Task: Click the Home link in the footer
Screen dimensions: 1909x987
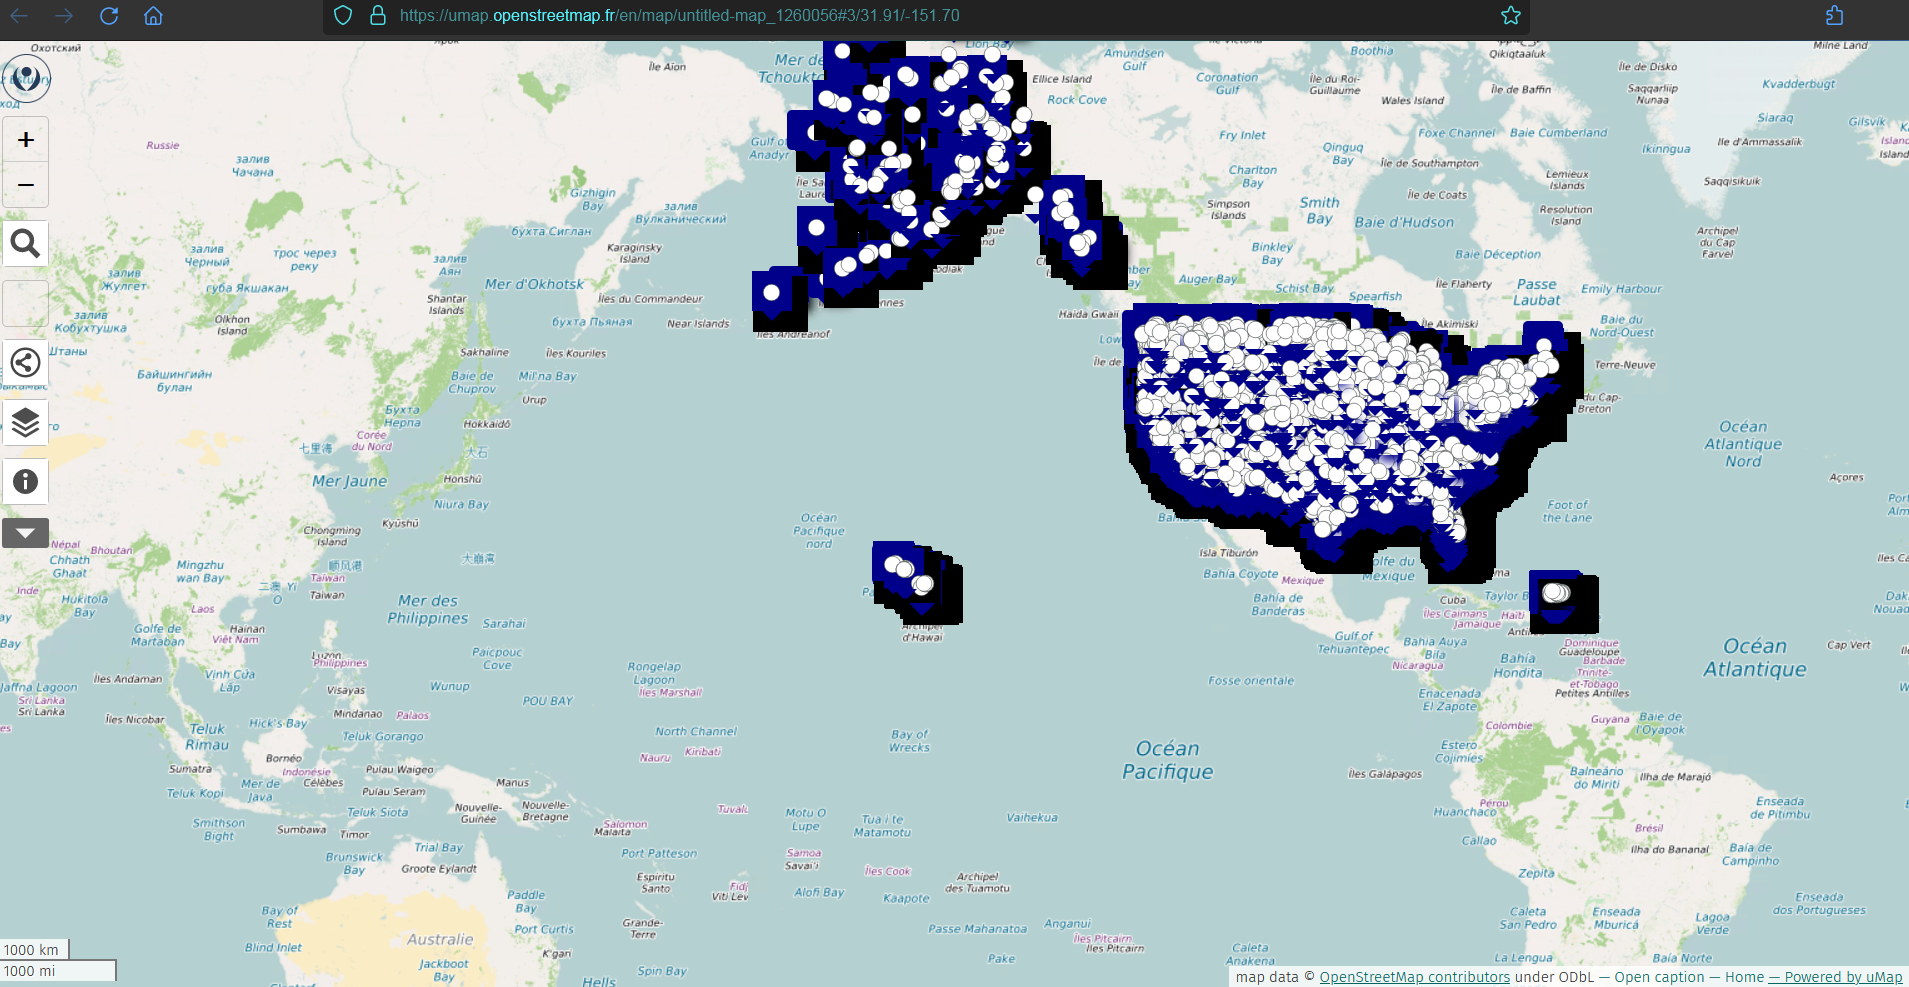Action: coord(1744,977)
